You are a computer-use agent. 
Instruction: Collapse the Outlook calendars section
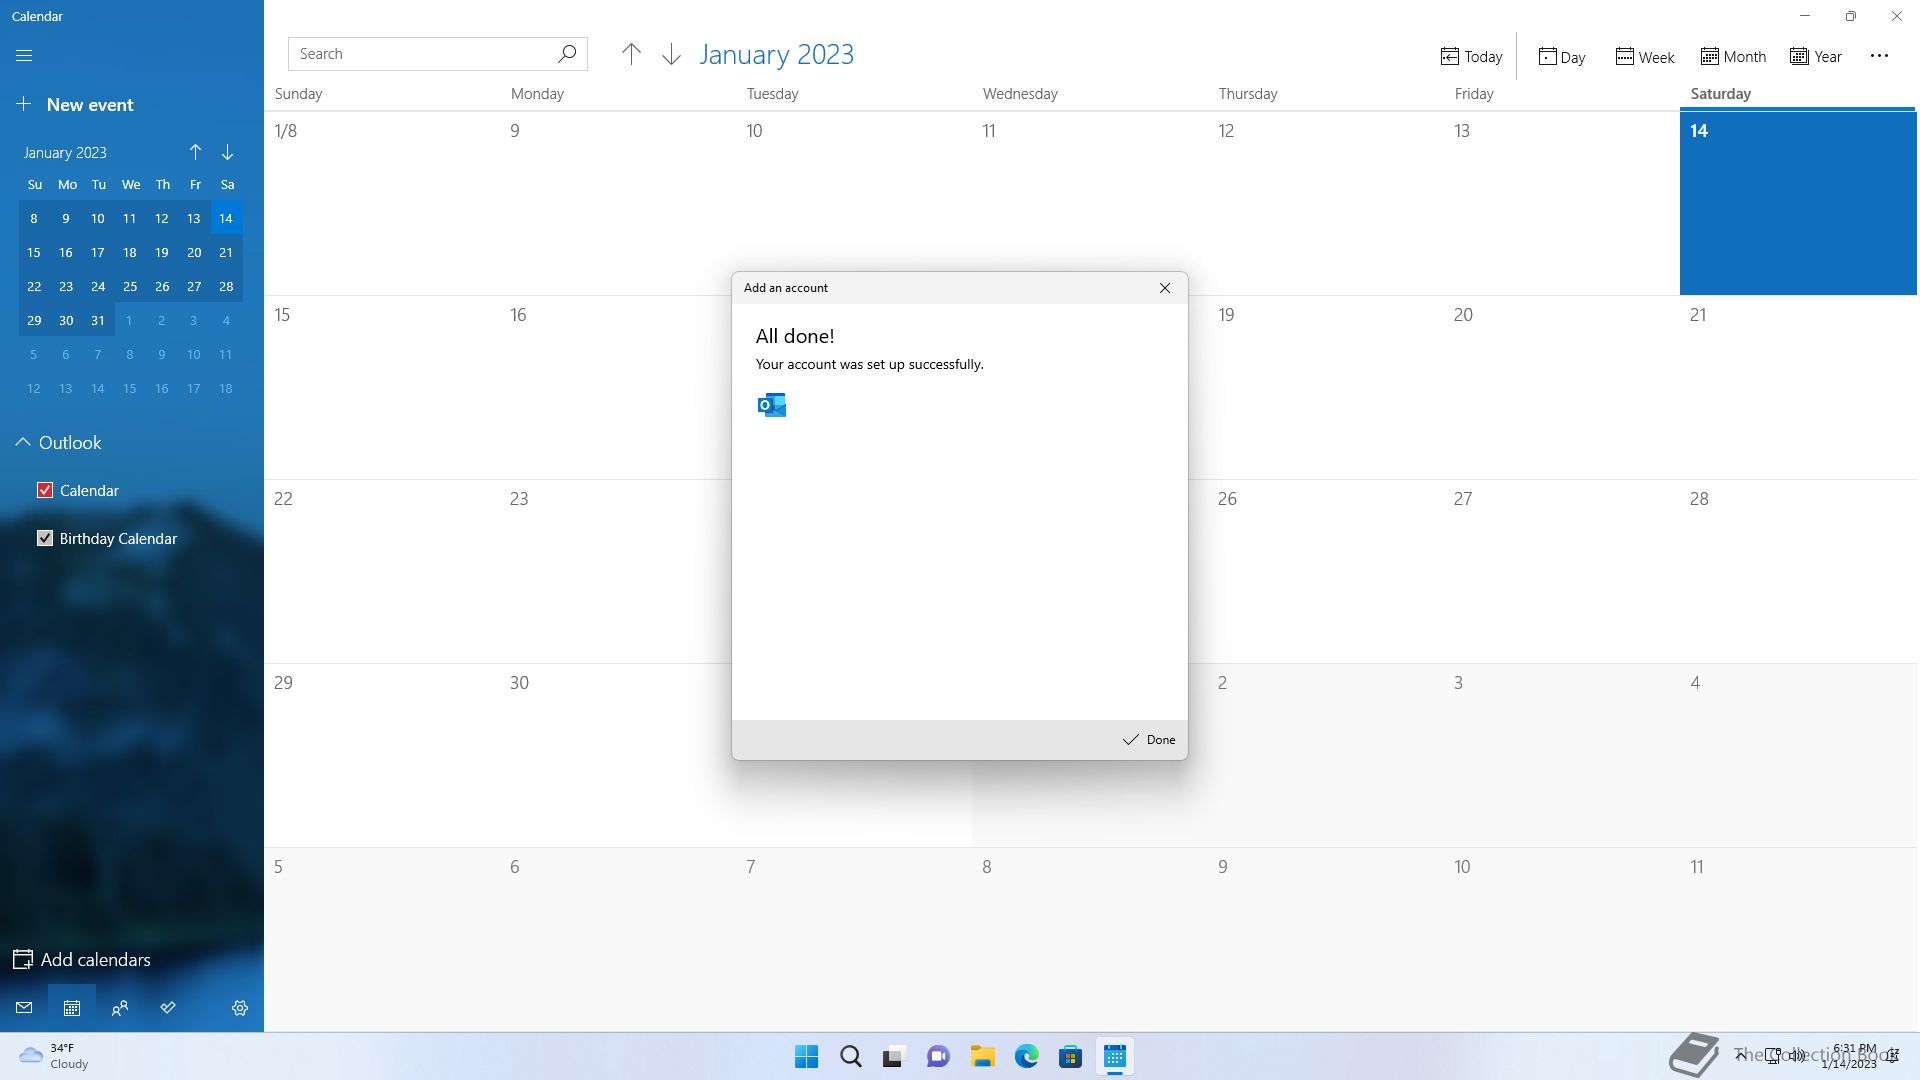click(x=23, y=442)
